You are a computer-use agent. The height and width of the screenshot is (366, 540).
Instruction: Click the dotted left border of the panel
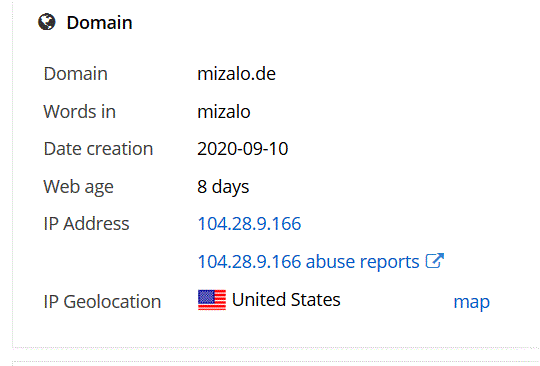(13, 174)
